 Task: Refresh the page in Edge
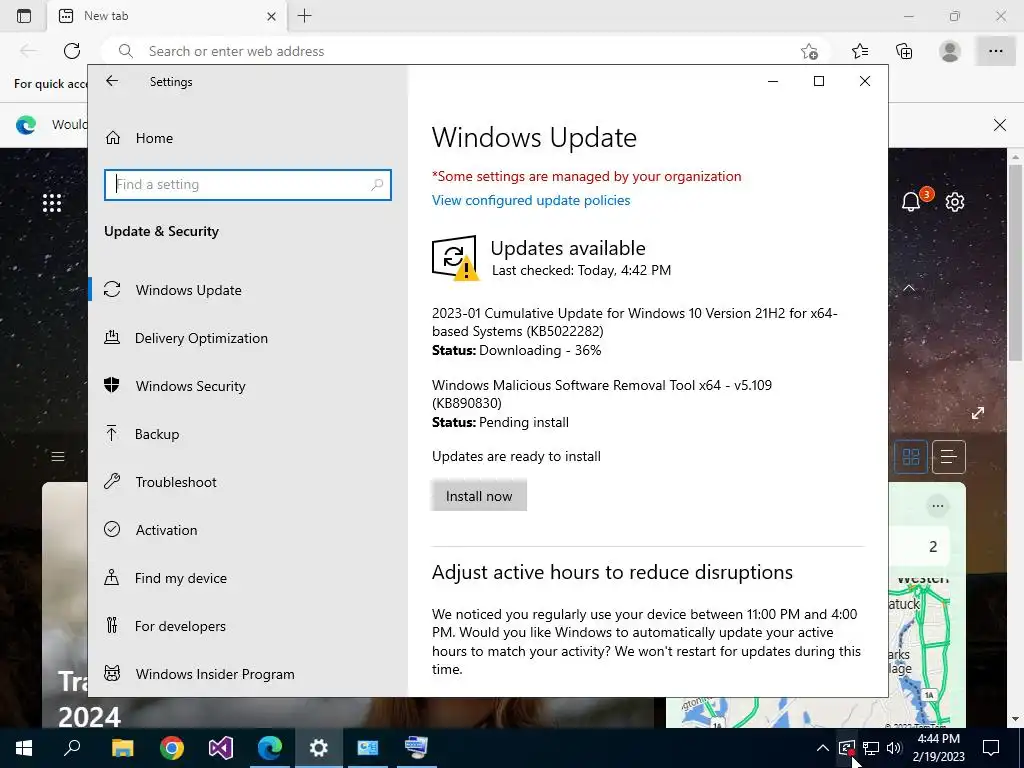[72, 51]
